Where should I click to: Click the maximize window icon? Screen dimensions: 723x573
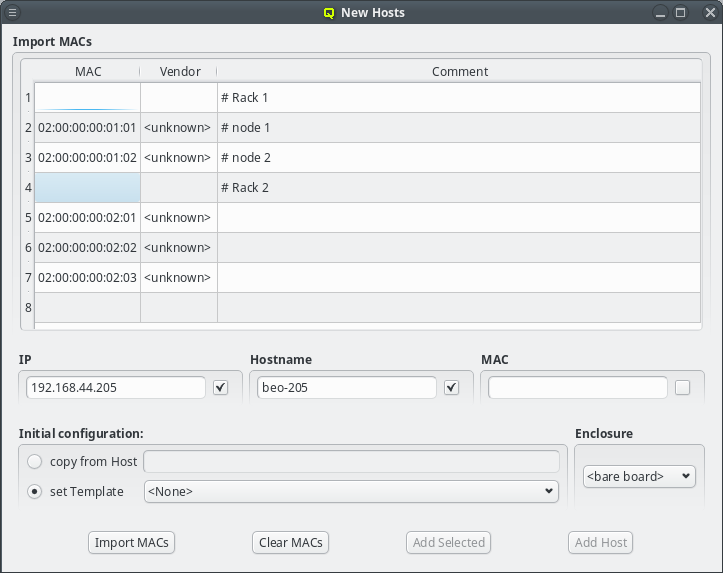pos(681,13)
